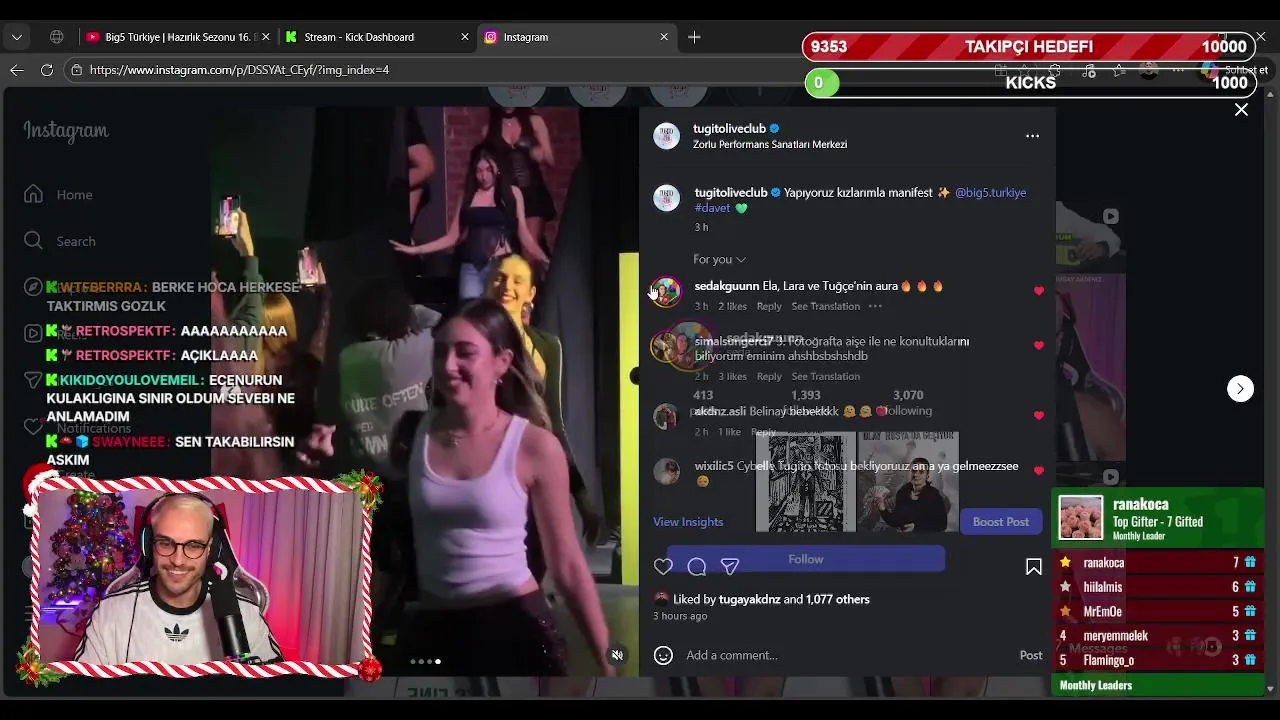Select the active carousel indicator dot
1280x720 pixels.
(x=437, y=661)
